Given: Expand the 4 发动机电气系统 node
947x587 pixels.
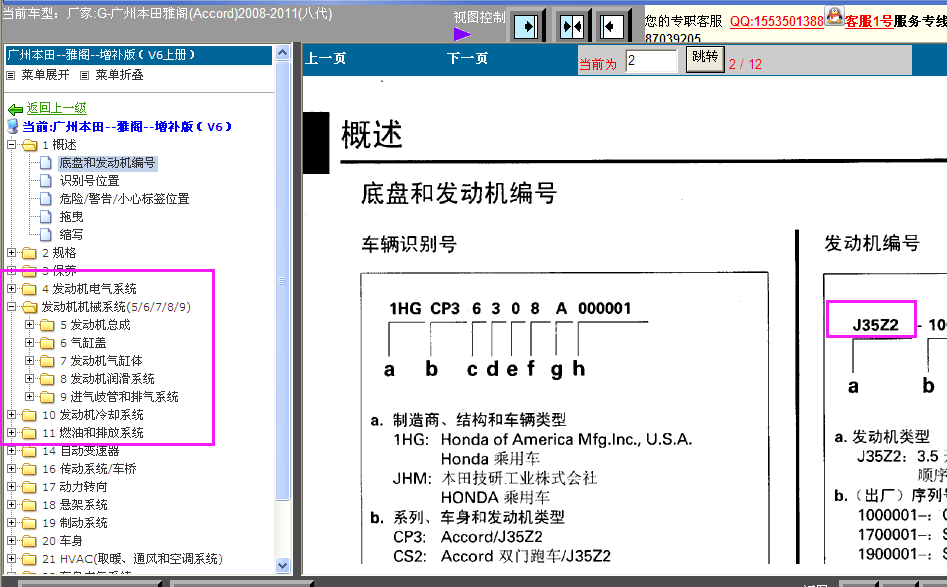Looking at the screenshot, I should (x=11, y=289).
